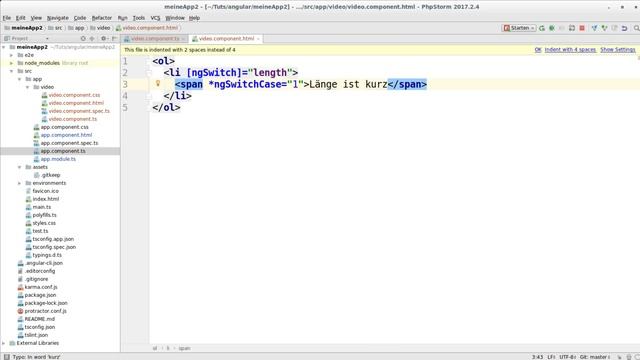Select index.html in project tree
The width and height of the screenshot is (640, 360).
coord(46,199)
